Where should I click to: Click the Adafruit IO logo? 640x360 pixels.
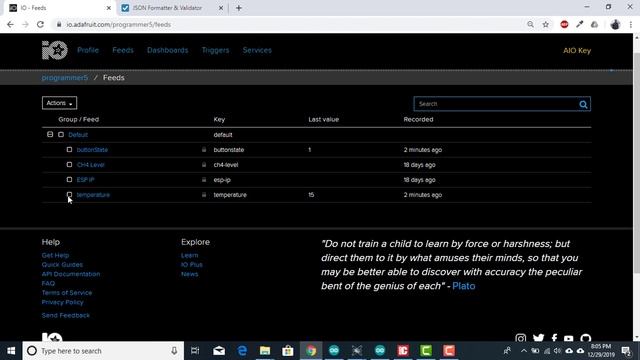[55, 50]
